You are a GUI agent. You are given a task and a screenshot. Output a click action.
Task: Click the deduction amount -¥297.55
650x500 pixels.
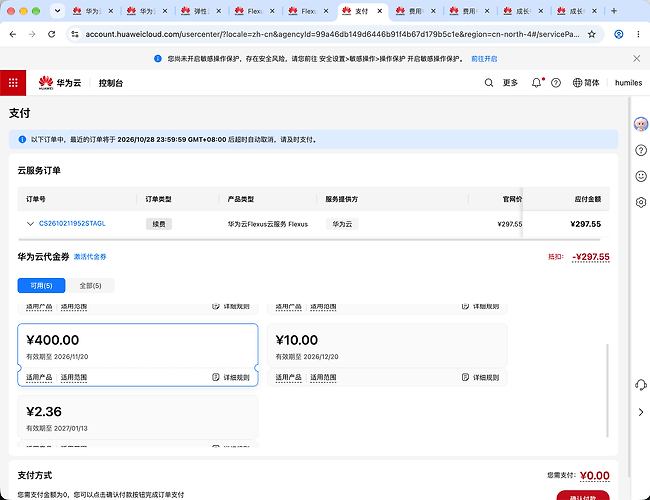pos(591,257)
